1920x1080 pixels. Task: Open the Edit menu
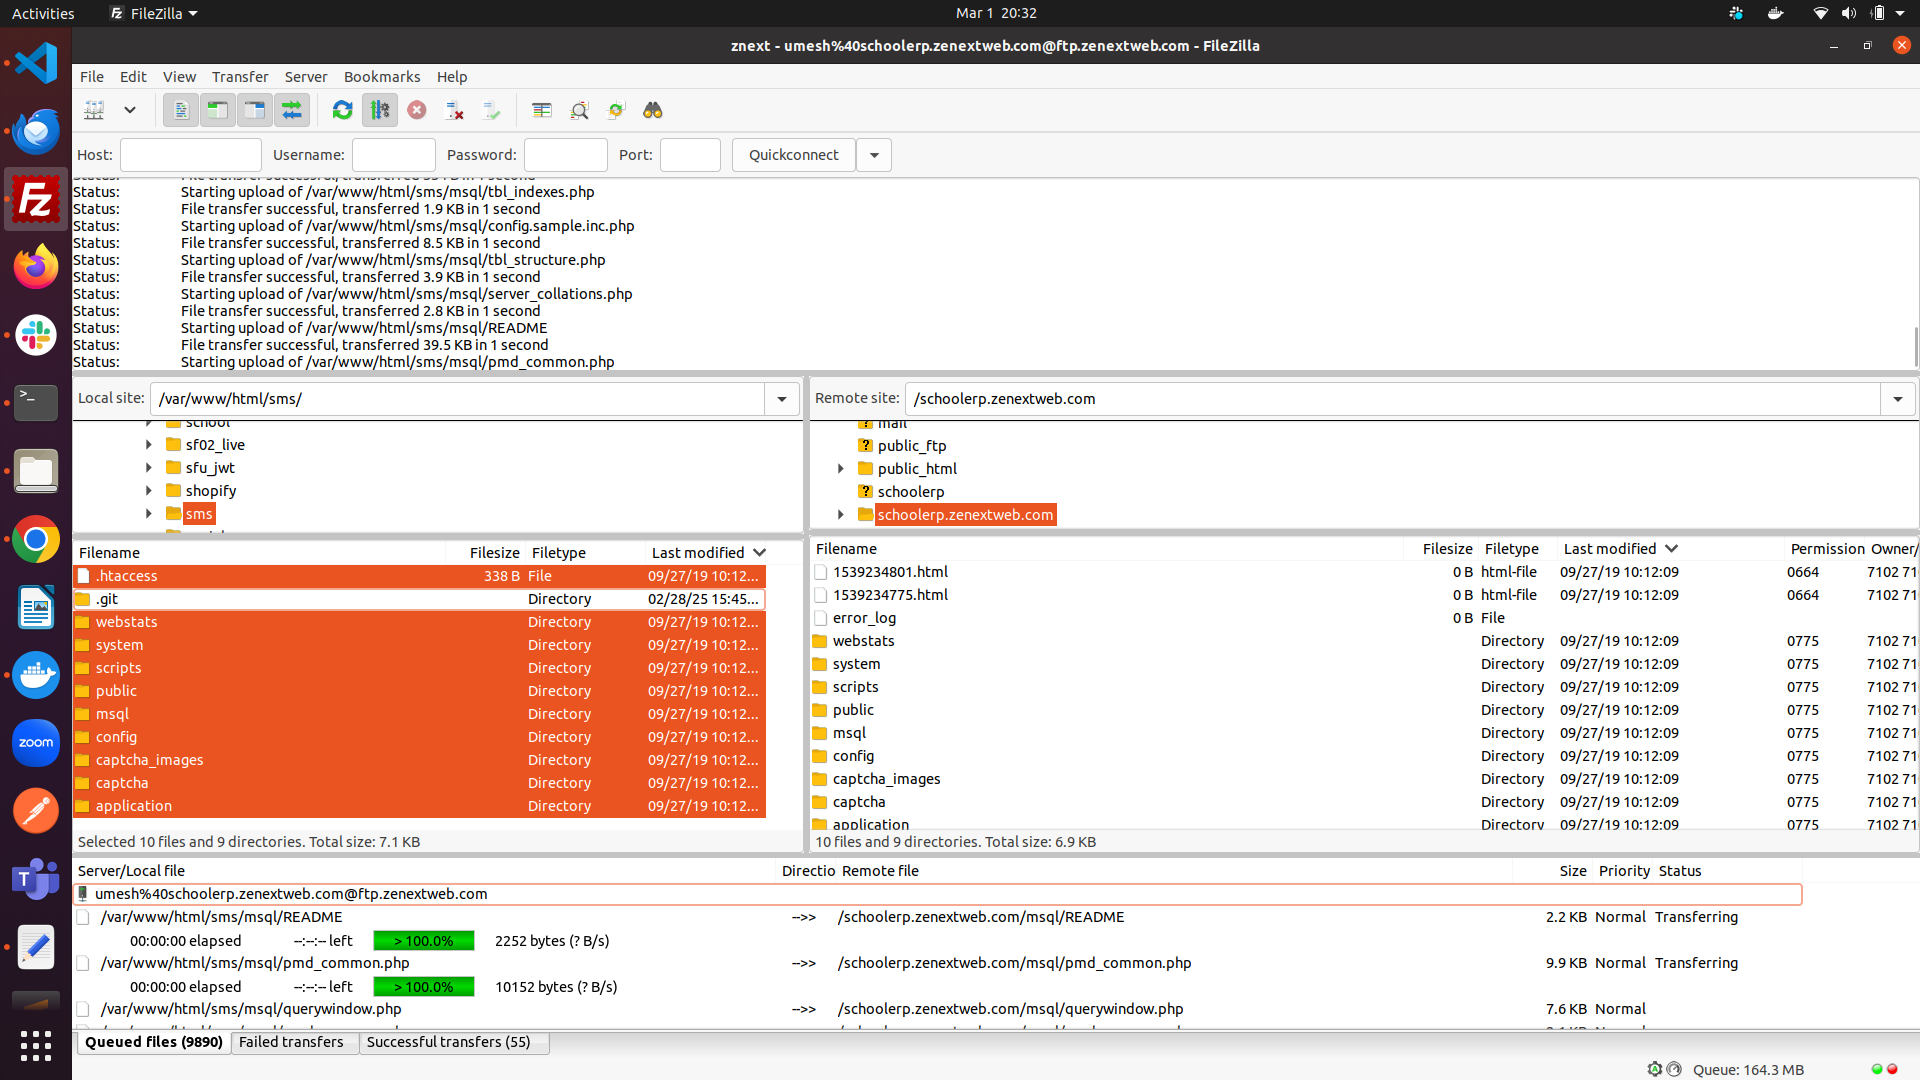[133, 77]
